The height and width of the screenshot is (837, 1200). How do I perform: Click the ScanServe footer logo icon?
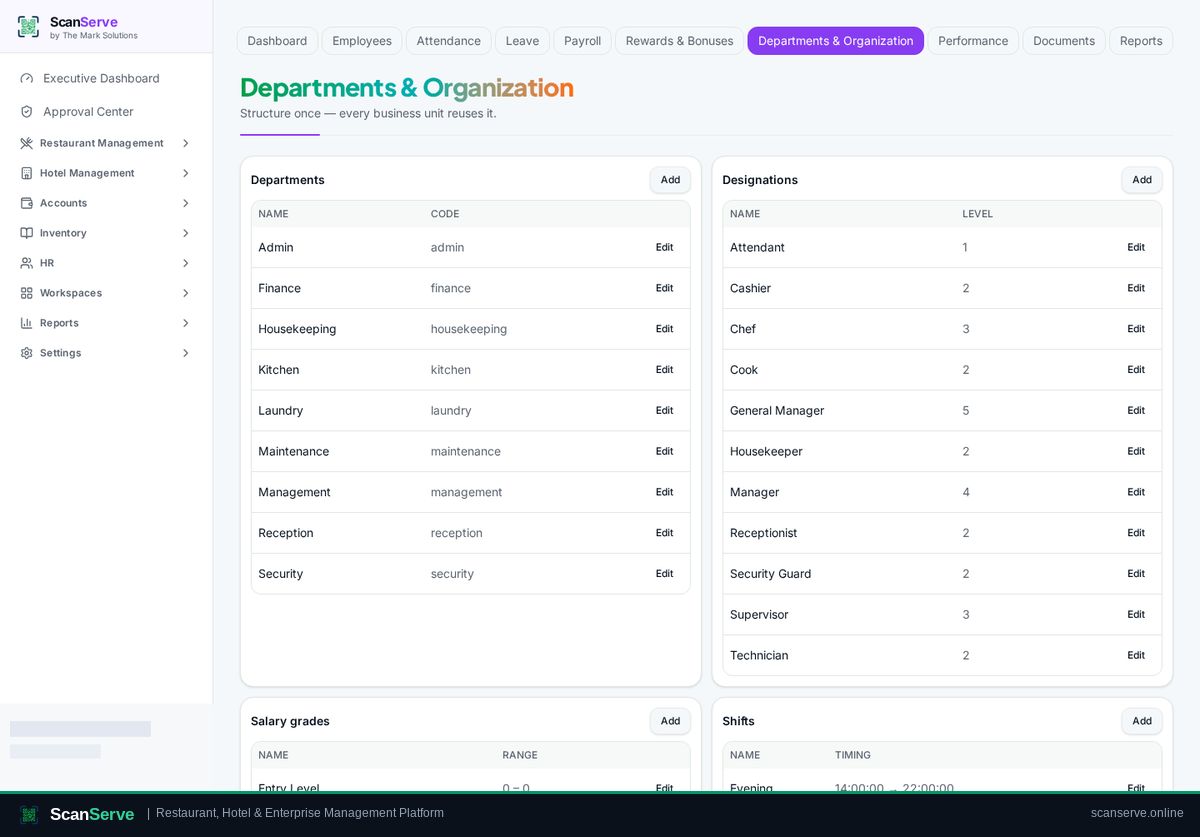pos(29,814)
